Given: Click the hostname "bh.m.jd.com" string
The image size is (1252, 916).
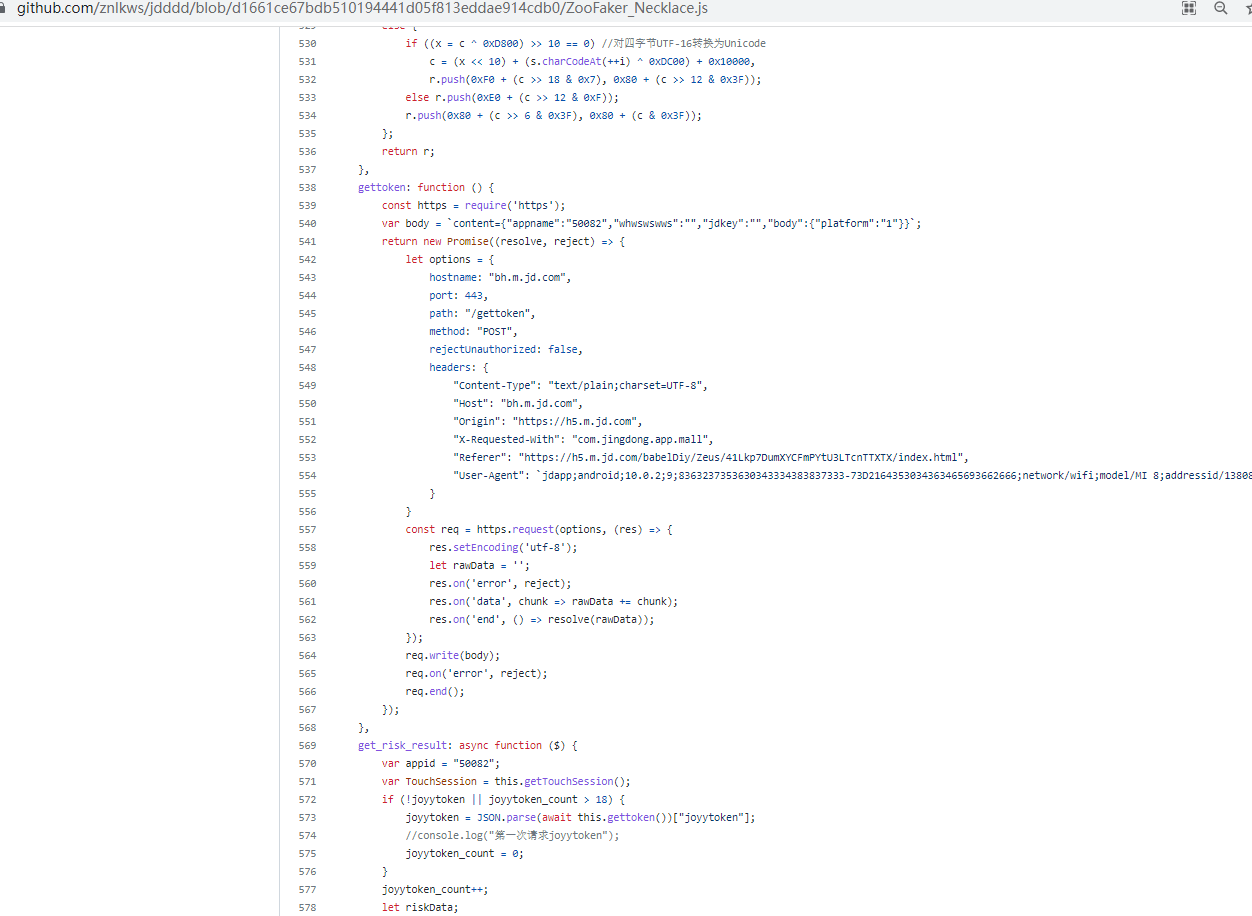Looking at the screenshot, I should coord(529,277).
